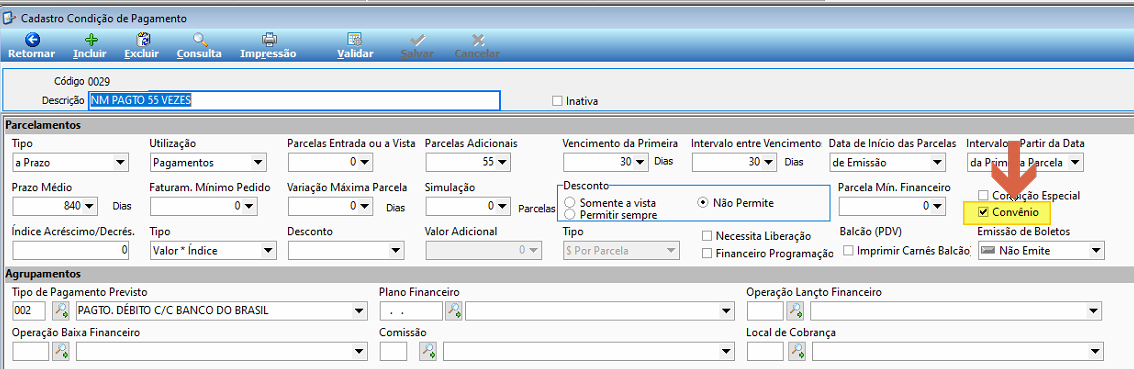
Task: Open lookup icon beside Plano Financeiro
Action: 454,311
